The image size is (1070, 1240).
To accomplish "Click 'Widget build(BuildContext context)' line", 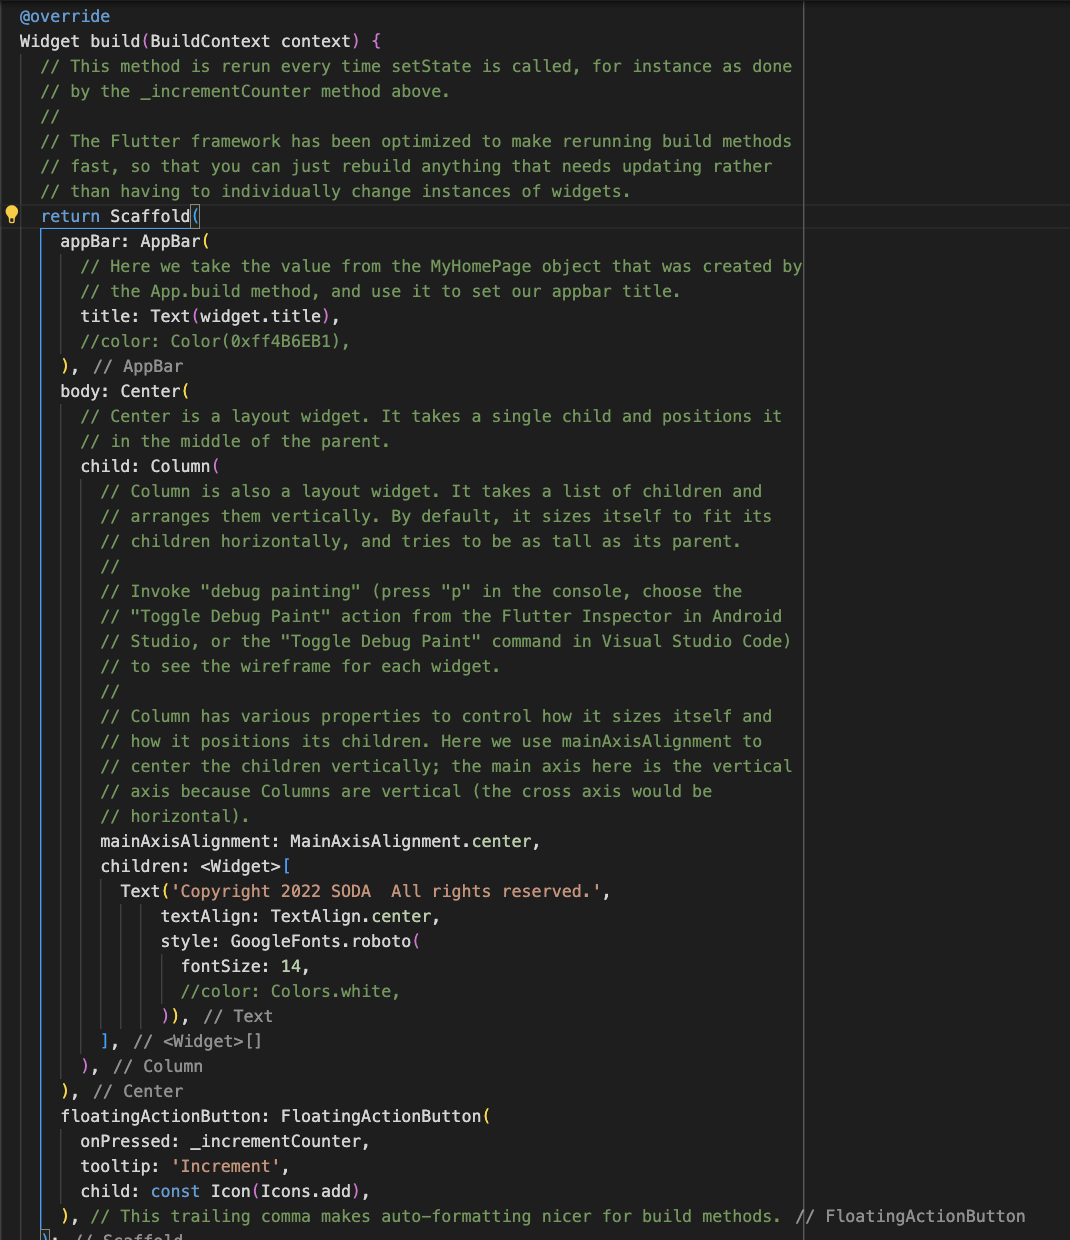I will click(x=200, y=41).
